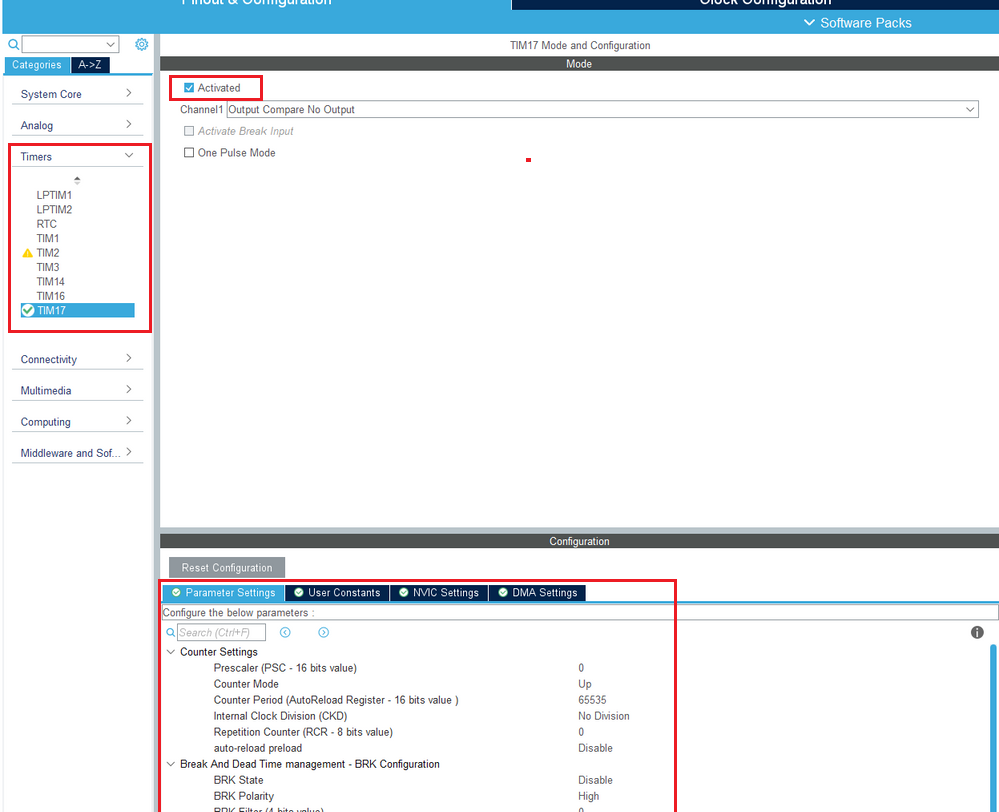This screenshot has width=999, height=812.
Task: Select TIM17 in the timers list
Action: pyautogui.click(x=78, y=310)
